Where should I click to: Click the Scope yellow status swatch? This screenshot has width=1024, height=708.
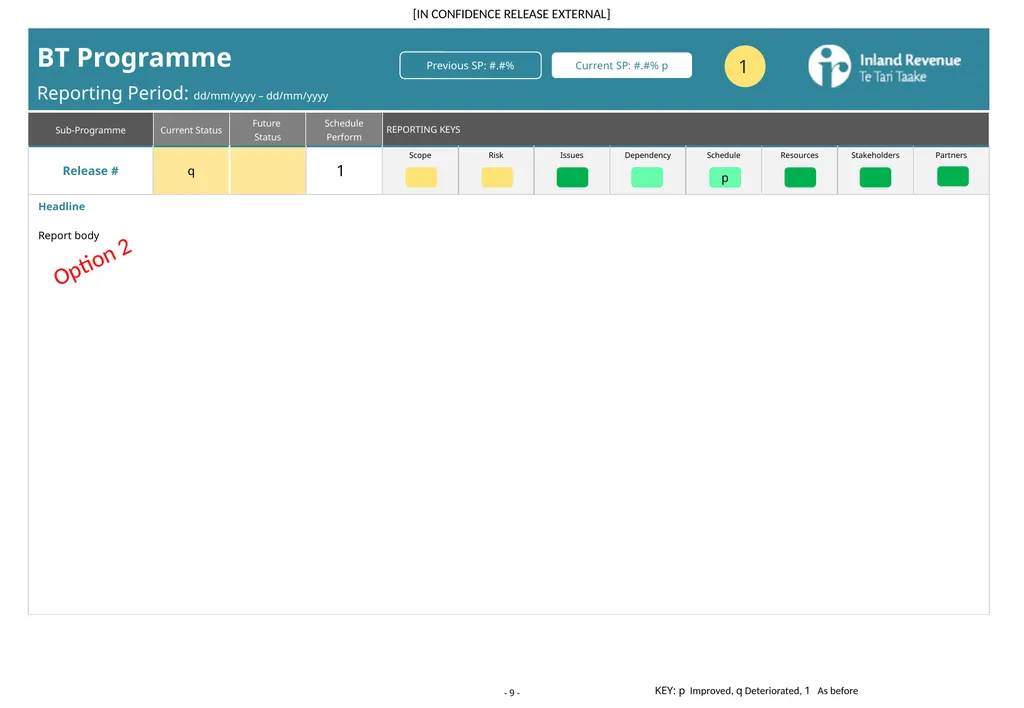coord(421,178)
